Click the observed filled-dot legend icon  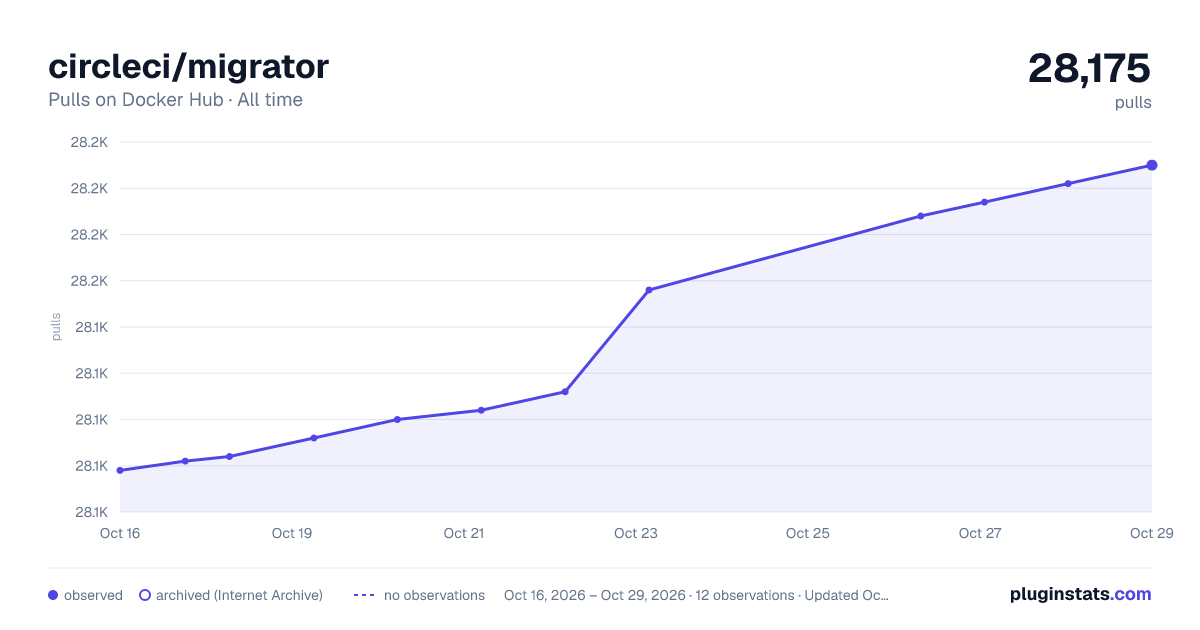[x=53, y=595]
